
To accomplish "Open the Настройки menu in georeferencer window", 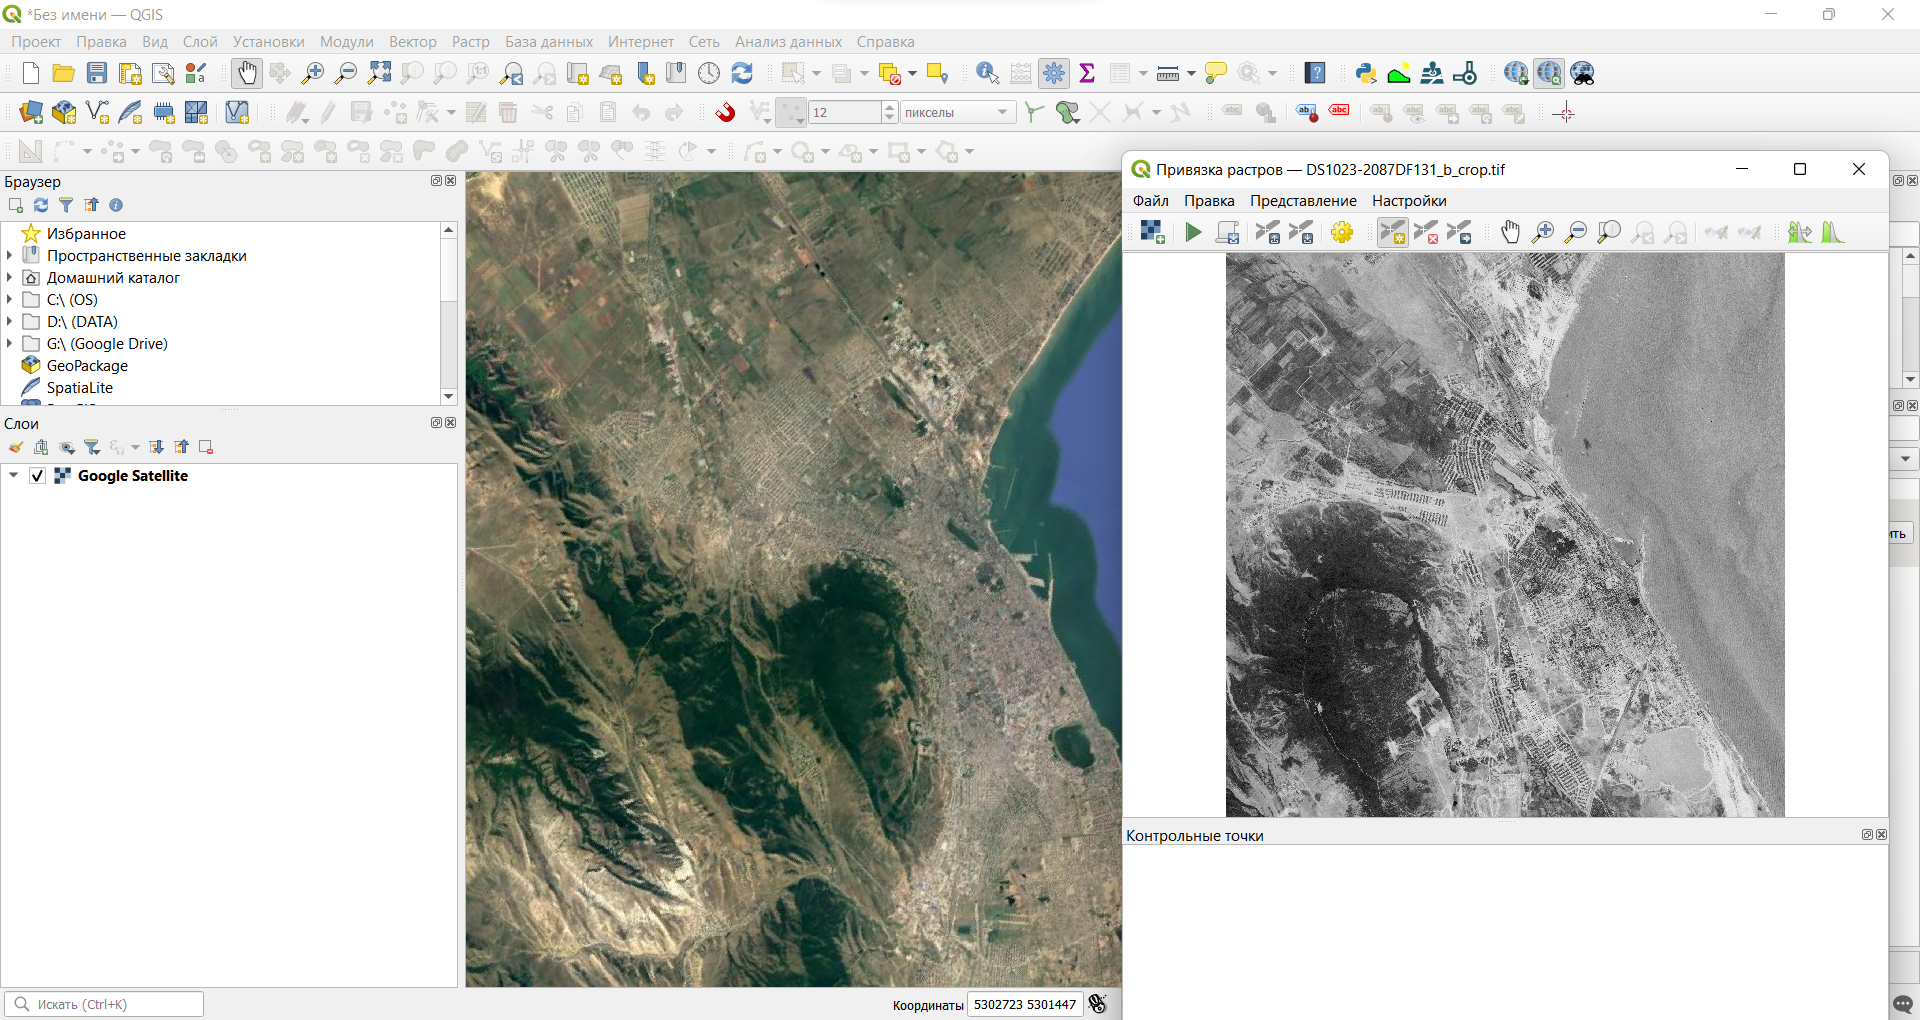I will tap(1408, 201).
